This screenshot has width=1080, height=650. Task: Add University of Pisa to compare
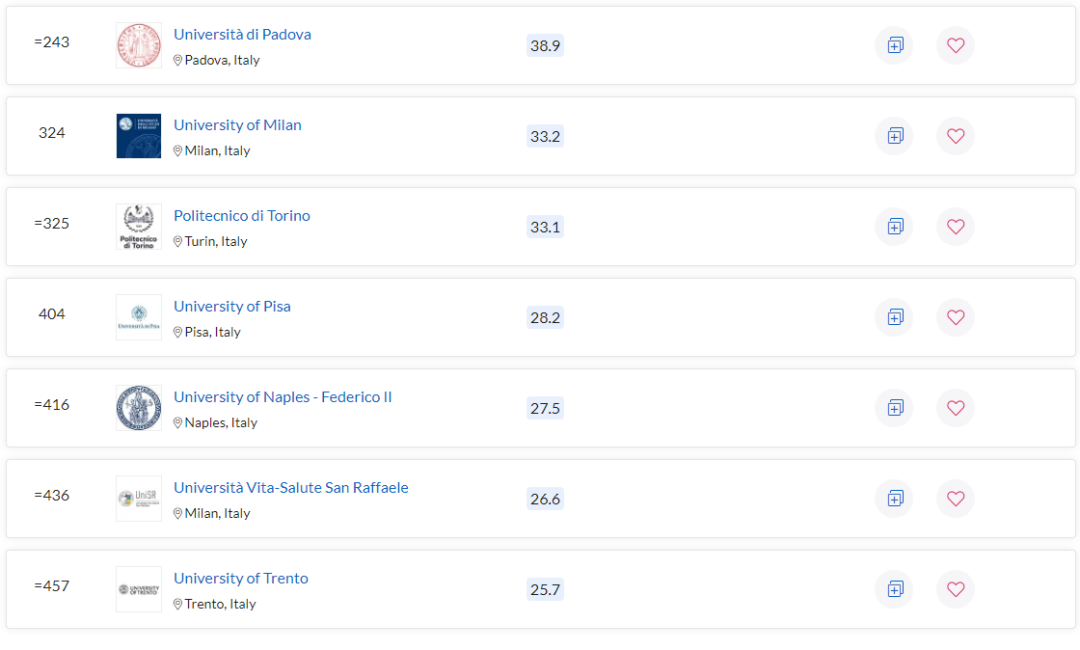click(x=894, y=317)
